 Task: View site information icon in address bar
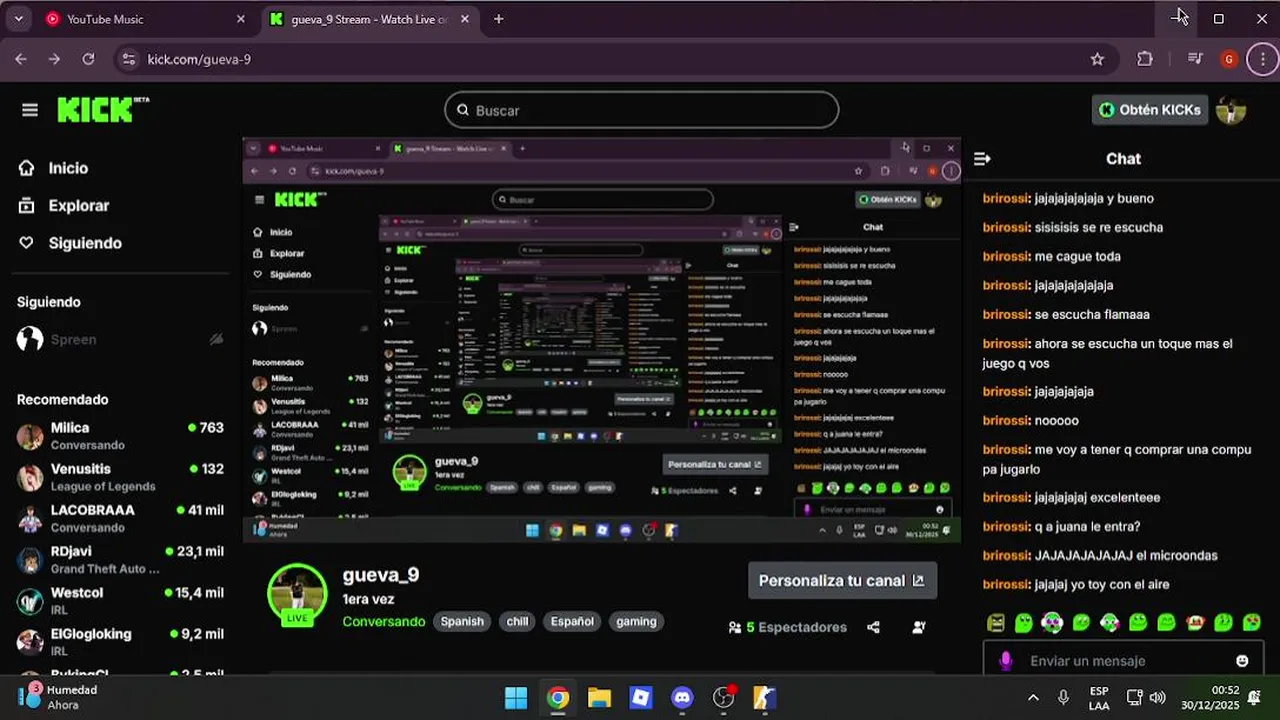(x=127, y=59)
